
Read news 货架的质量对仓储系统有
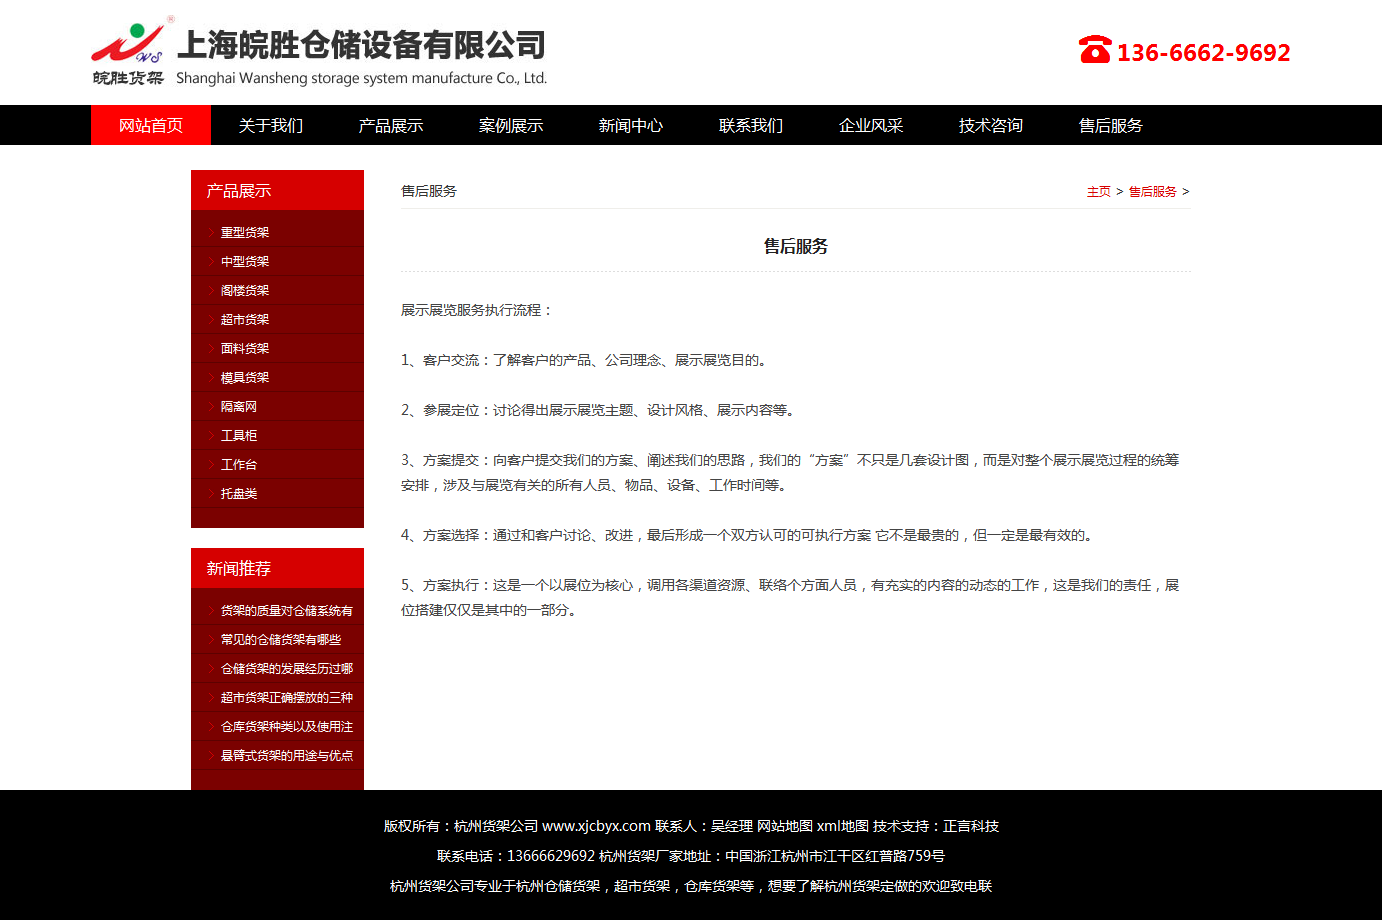point(287,610)
